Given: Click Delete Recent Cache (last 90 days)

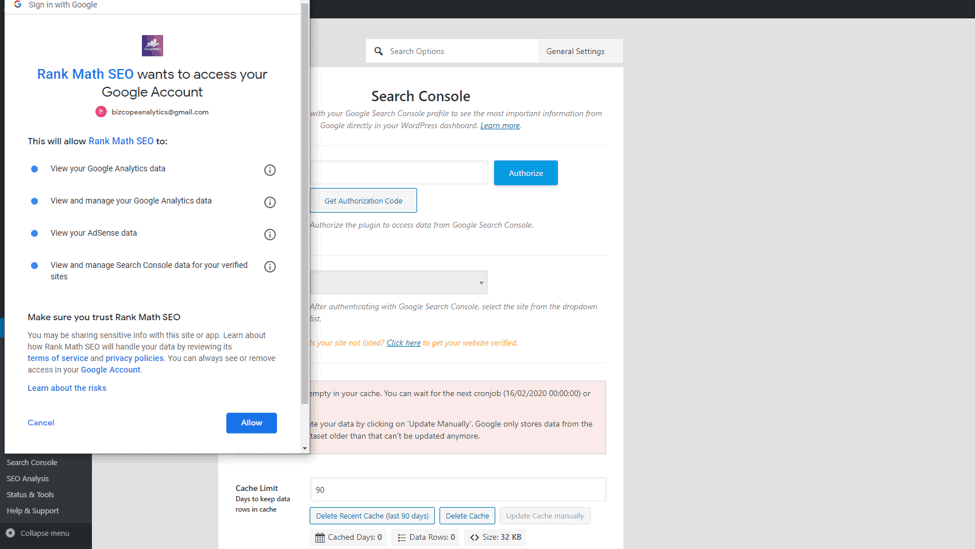Looking at the screenshot, I should point(372,516).
